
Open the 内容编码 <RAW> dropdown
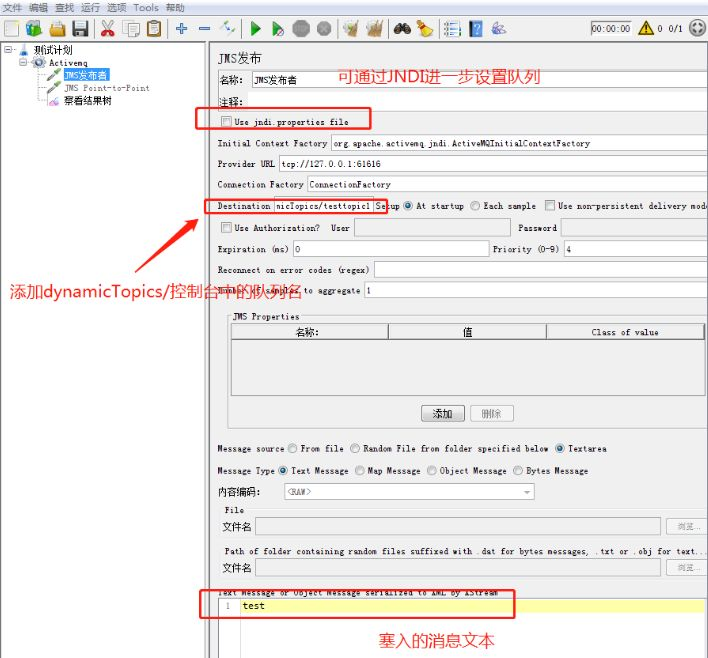(409, 491)
